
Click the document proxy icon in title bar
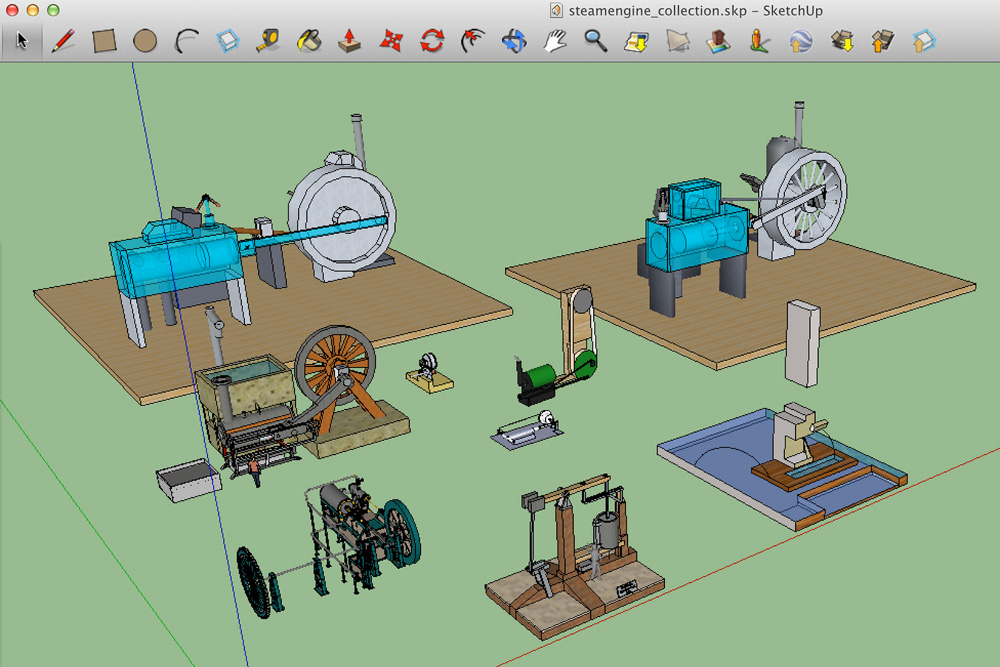(556, 10)
